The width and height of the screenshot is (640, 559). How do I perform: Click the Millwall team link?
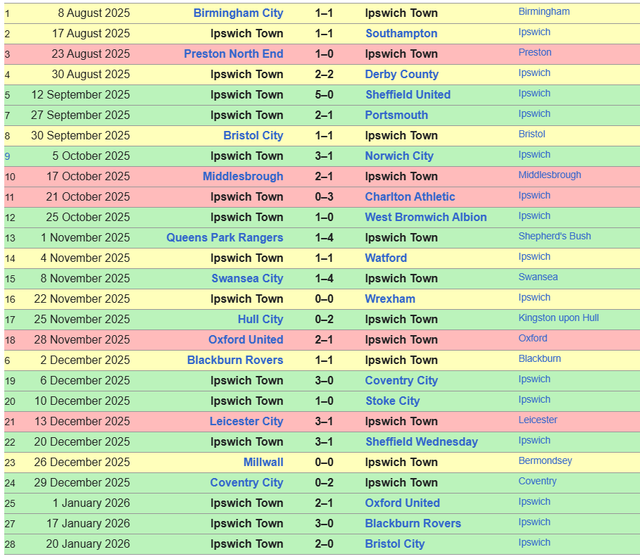pyautogui.click(x=263, y=462)
